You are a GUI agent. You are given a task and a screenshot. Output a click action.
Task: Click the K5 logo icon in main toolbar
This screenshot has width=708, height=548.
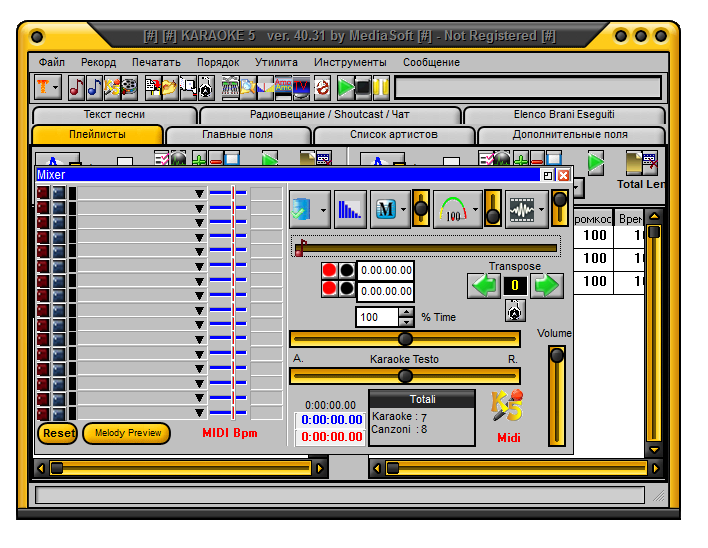[112, 87]
